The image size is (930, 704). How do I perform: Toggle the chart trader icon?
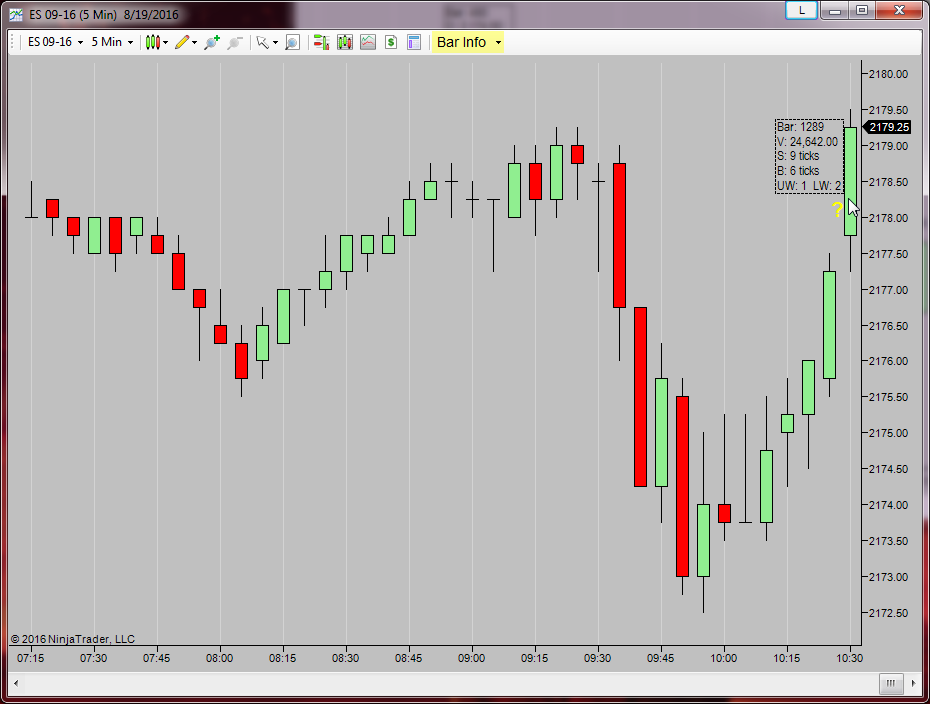click(321, 42)
